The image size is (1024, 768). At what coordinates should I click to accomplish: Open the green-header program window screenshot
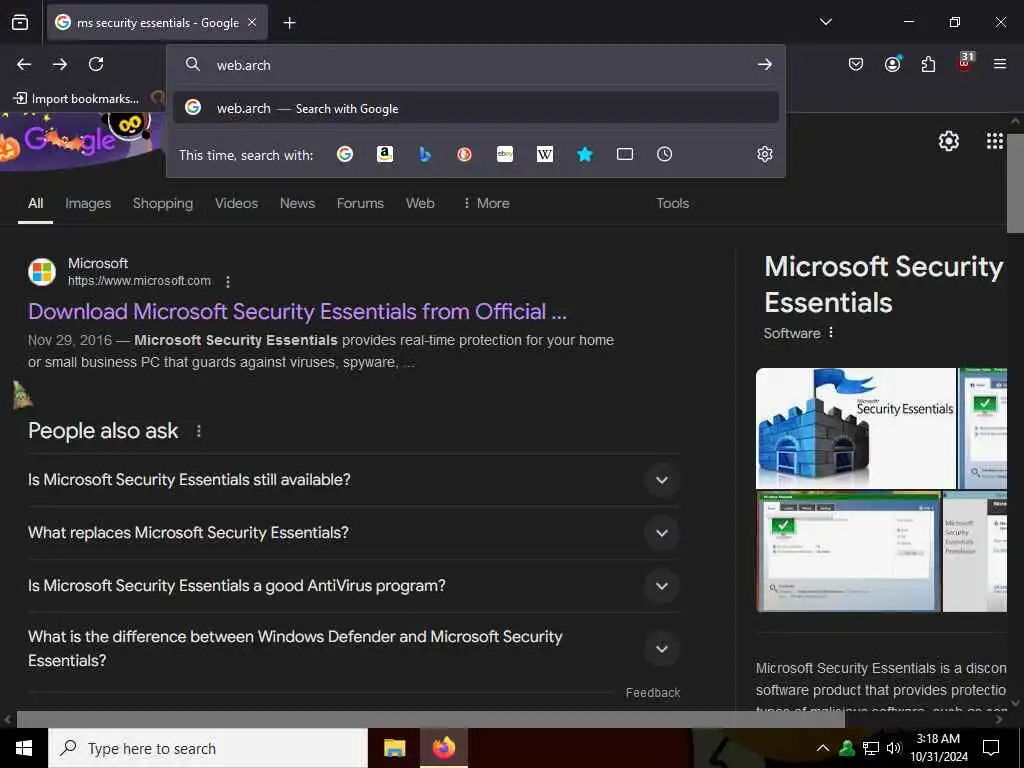848,552
